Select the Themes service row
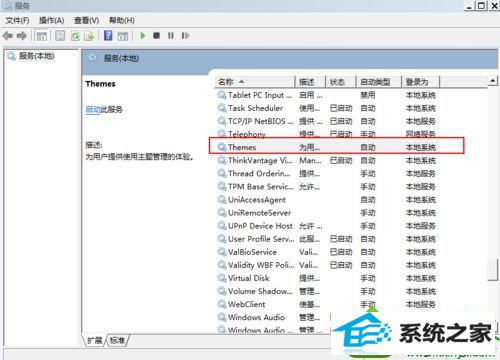Screen dimensions: 500x360 (336, 147)
